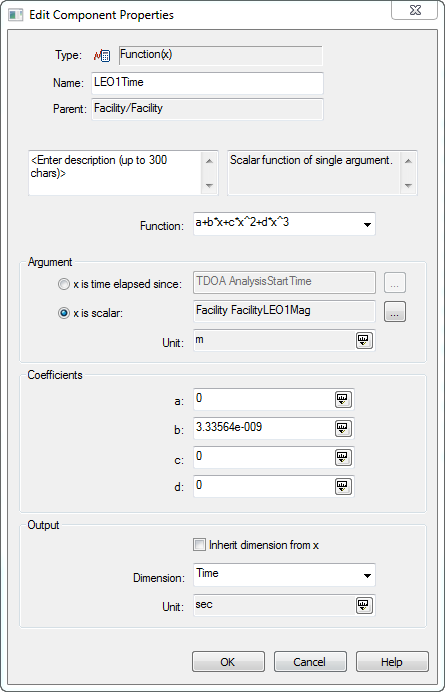Screen dimensions: 445x692
Task: Click unit selector icon for Output unit sec
Action: [x=364, y=606]
